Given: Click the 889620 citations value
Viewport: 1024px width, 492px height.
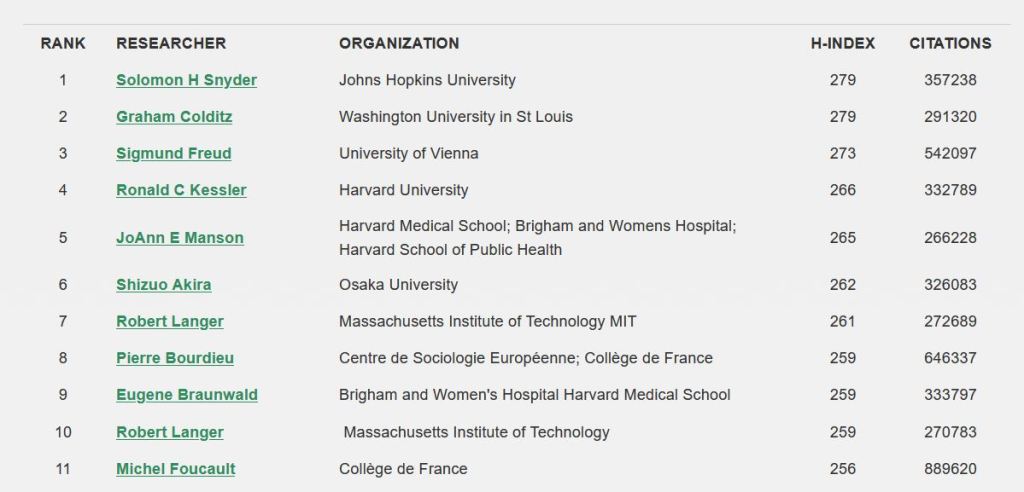Looking at the screenshot, I should [x=950, y=469].
